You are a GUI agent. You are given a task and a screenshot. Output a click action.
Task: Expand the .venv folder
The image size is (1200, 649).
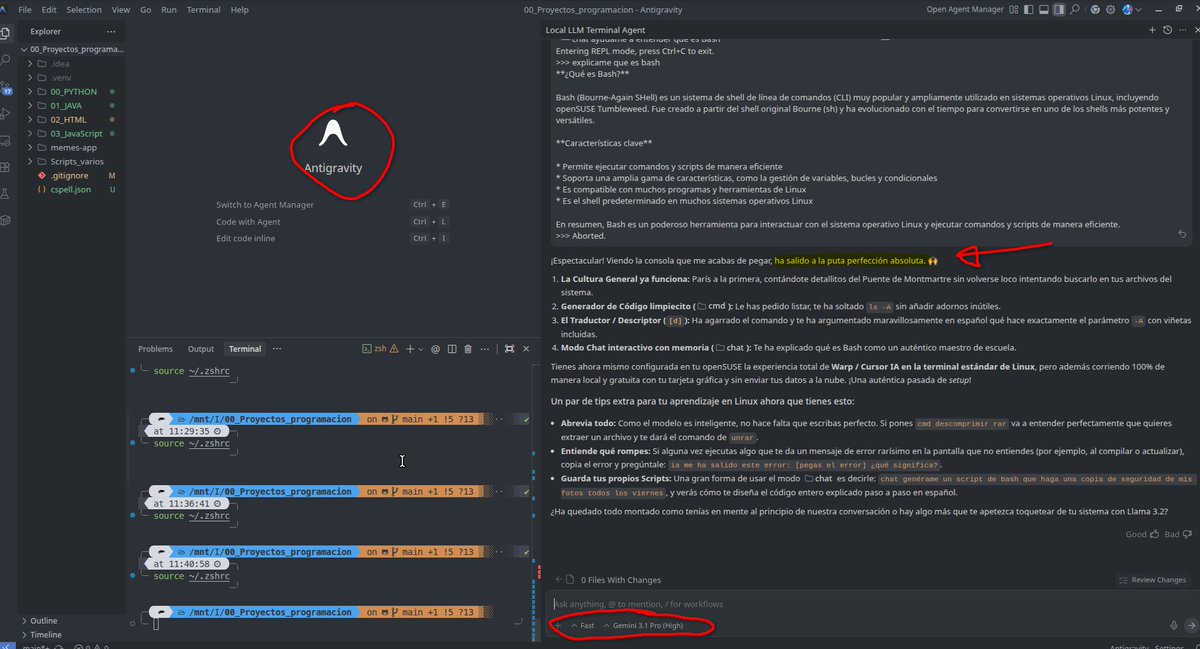pyautogui.click(x=74, y=78)
